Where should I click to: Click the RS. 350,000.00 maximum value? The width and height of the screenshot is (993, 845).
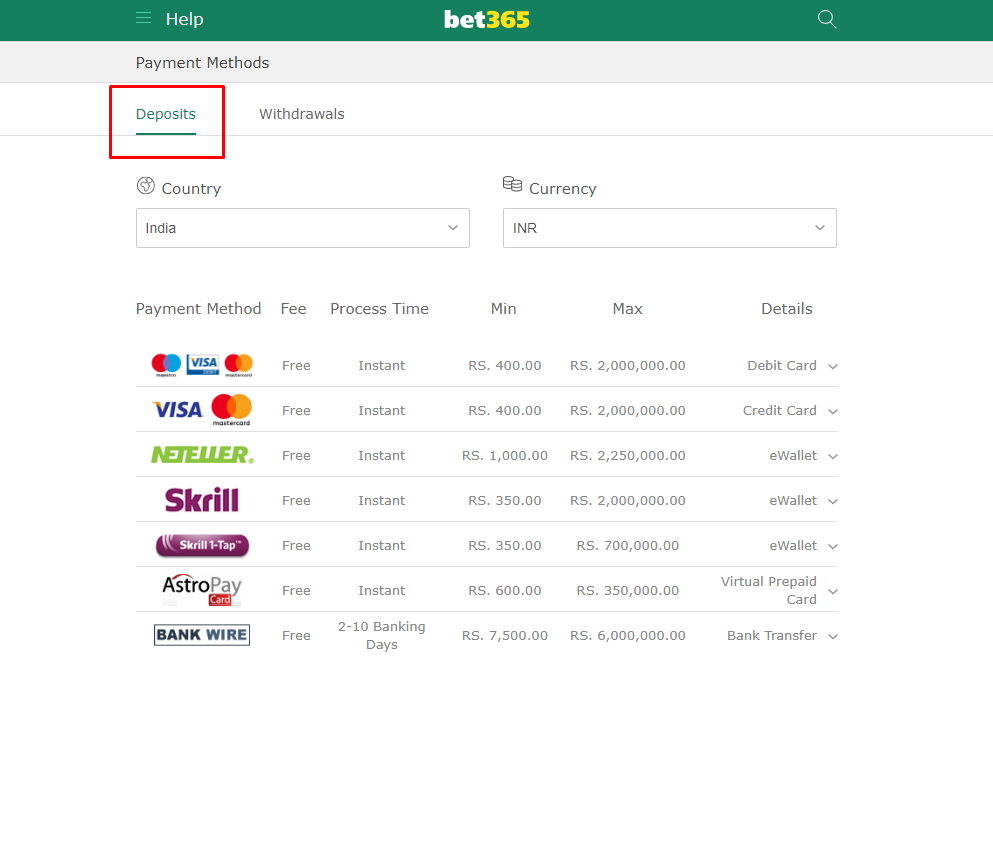click(x=628, y=590)
